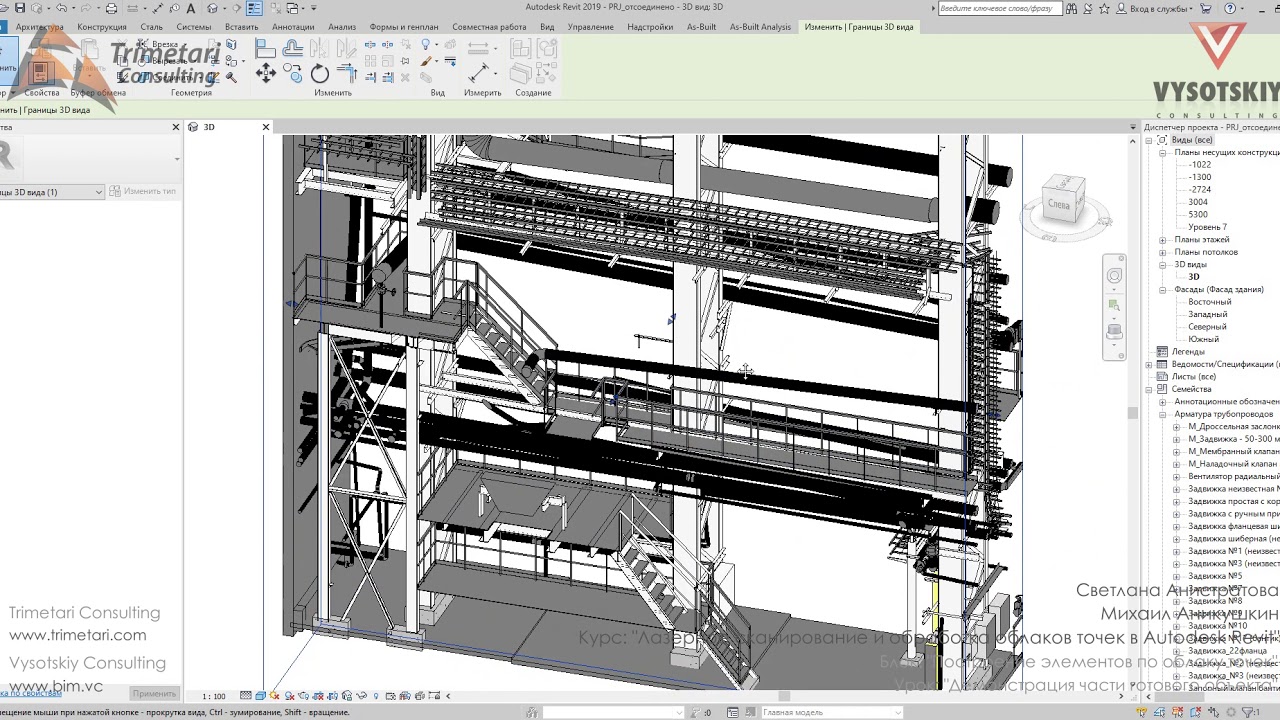Switch to the 'Управление' ribbon tab
The image size is (1280, 720).
click(591, 27)
